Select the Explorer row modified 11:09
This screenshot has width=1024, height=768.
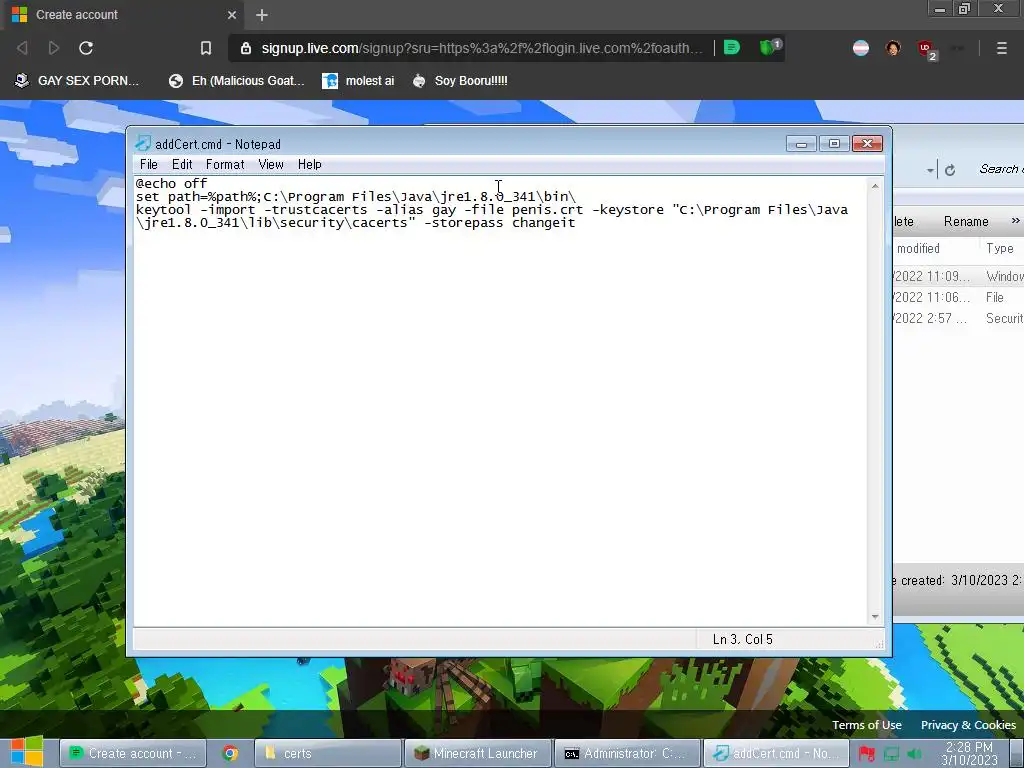[958, 276]
